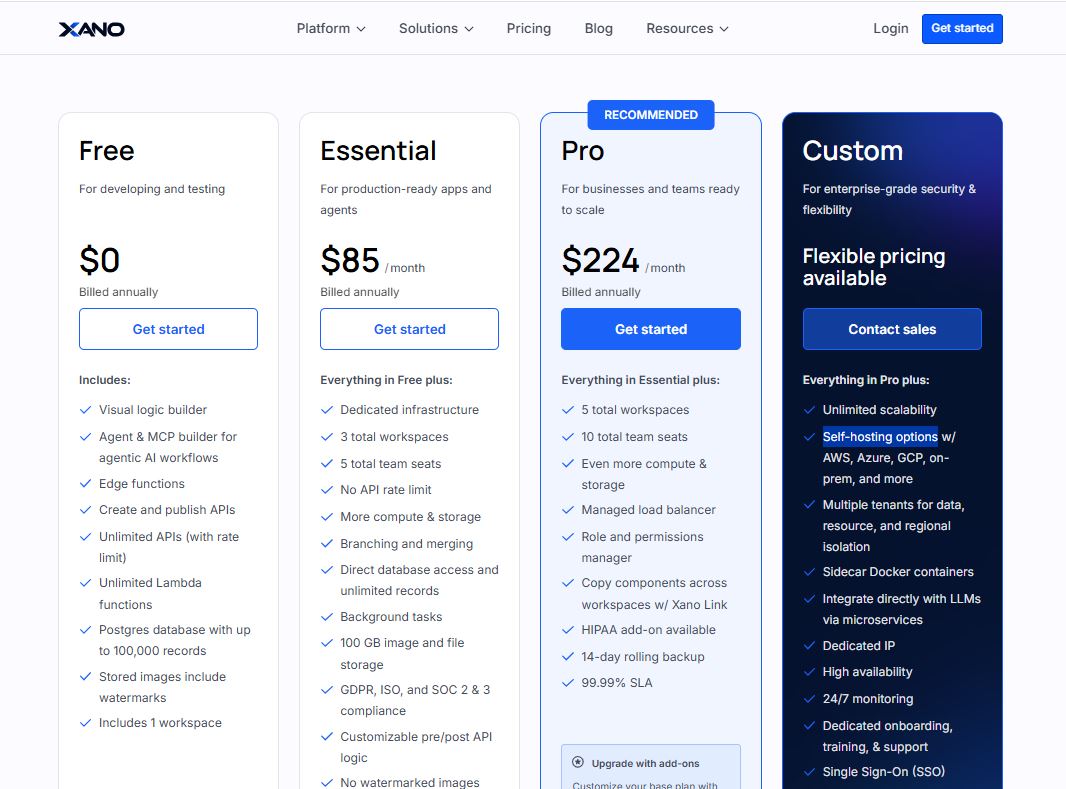Click the checkmark beside Background tasks
The height and width of the screenshot is (789, 1066).
327,617
